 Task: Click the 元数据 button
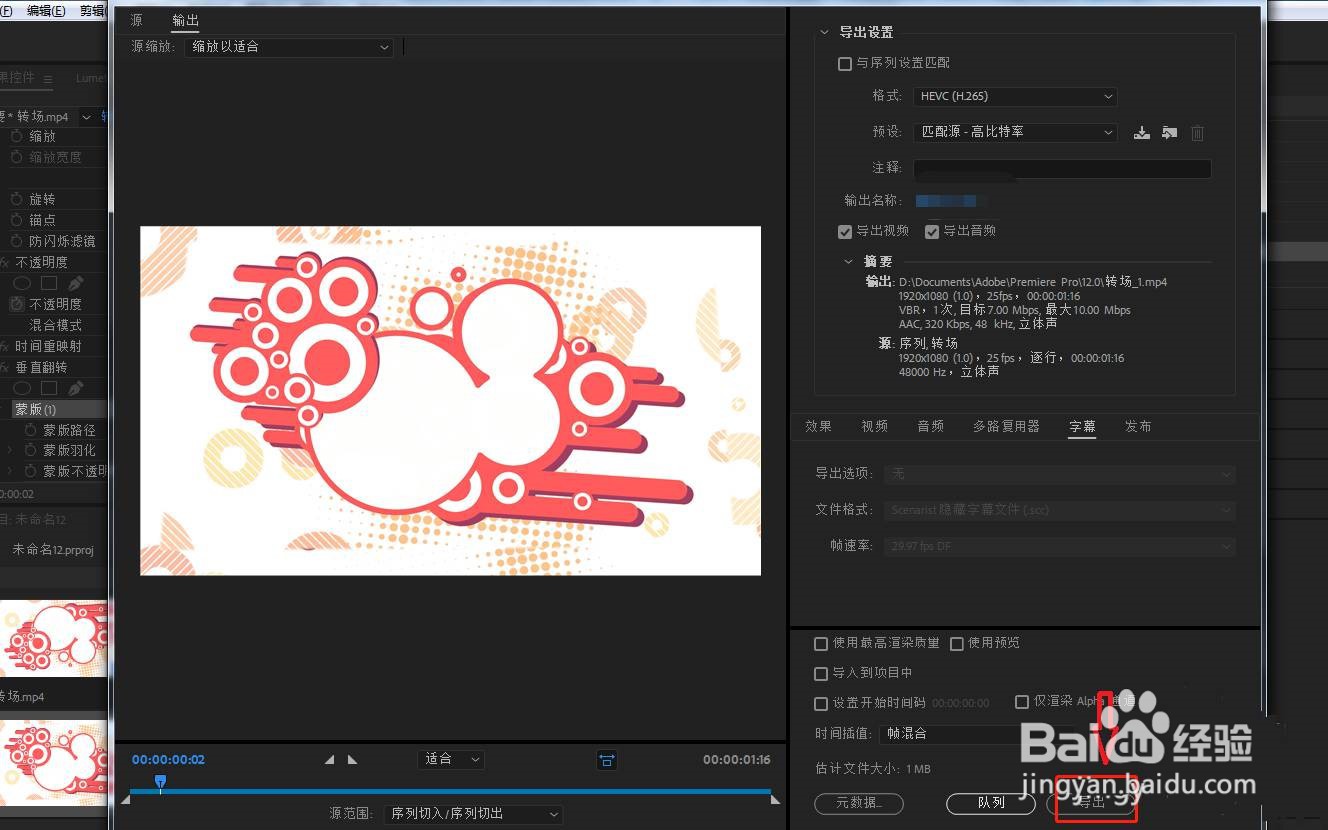click(x=859, y=803)
